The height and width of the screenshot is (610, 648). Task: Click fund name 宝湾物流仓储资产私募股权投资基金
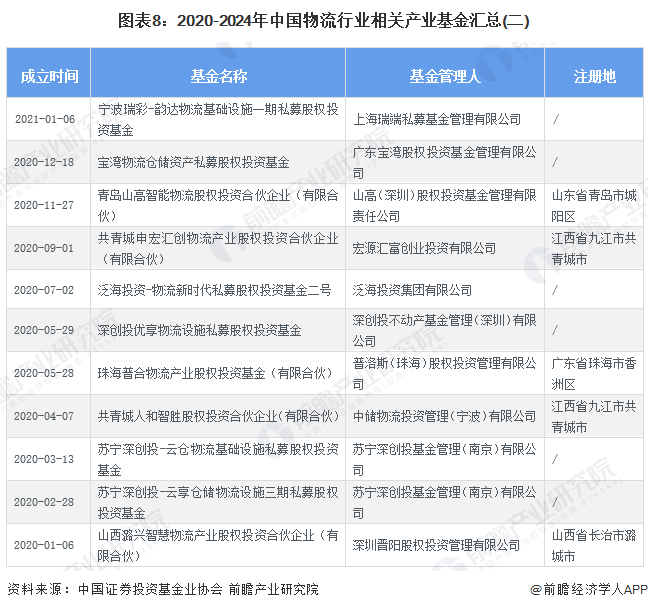(193, 162)
